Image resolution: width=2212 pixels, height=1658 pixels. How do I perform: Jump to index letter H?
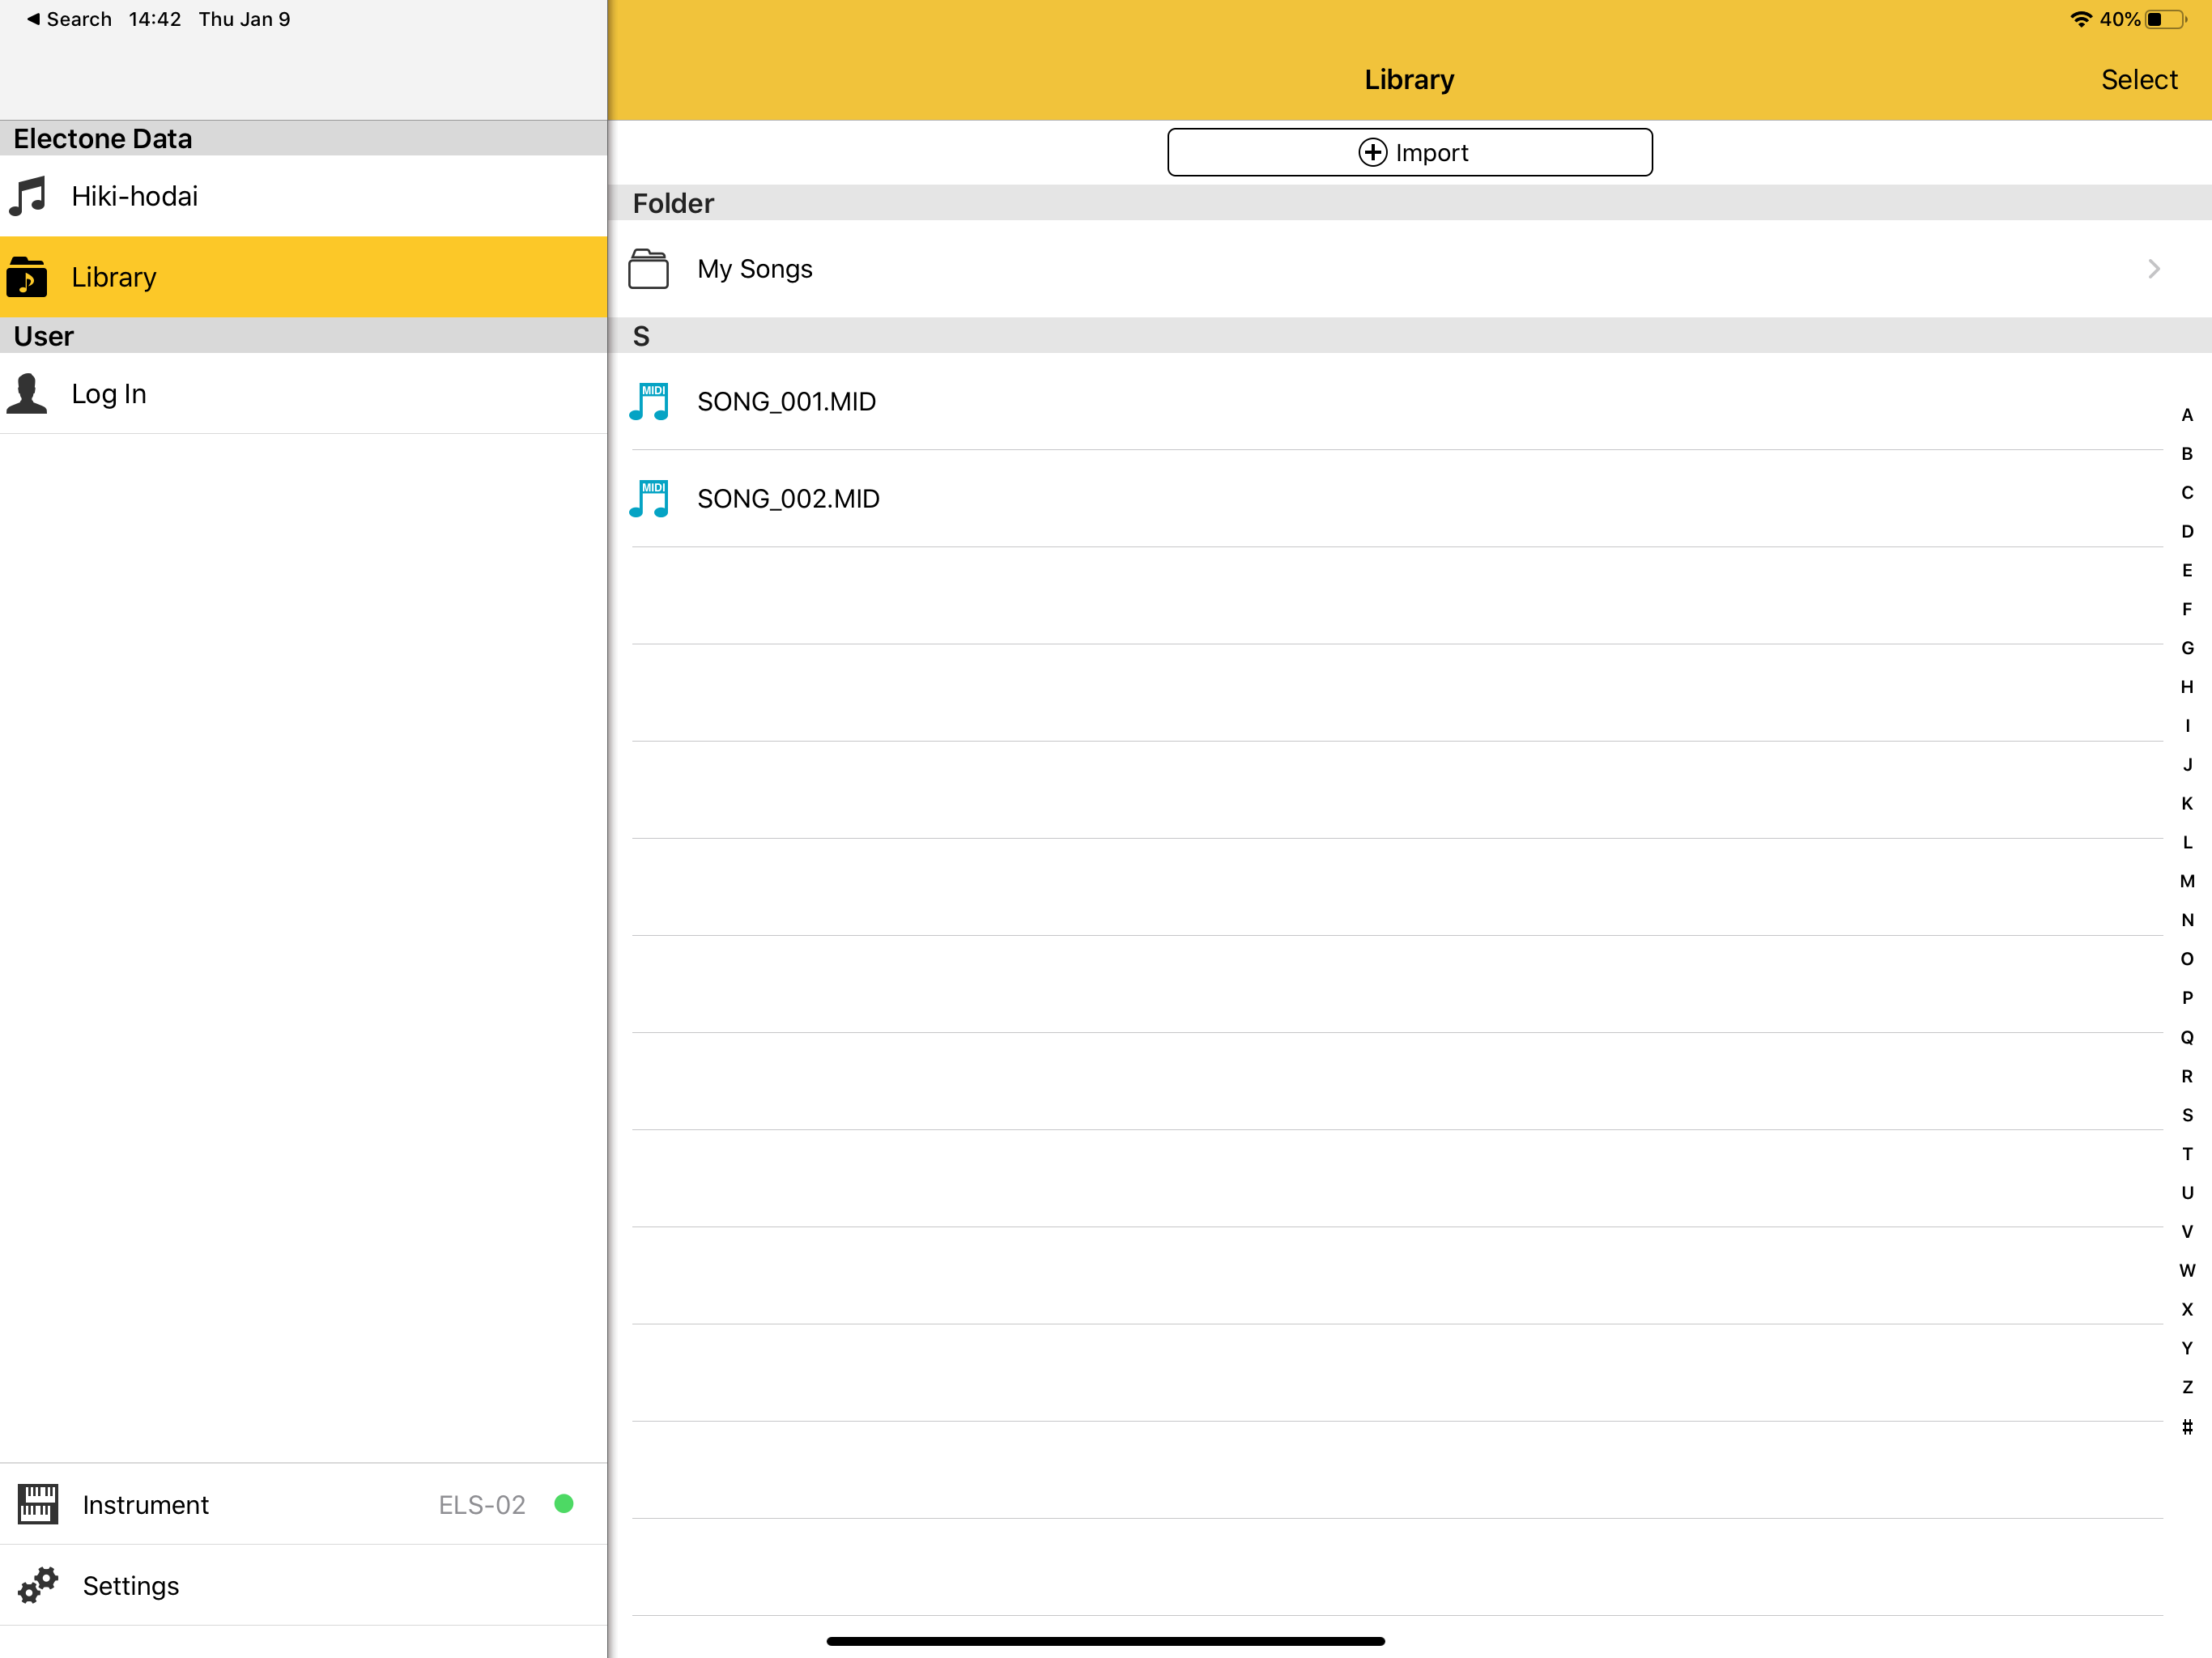pos(2187,687)
